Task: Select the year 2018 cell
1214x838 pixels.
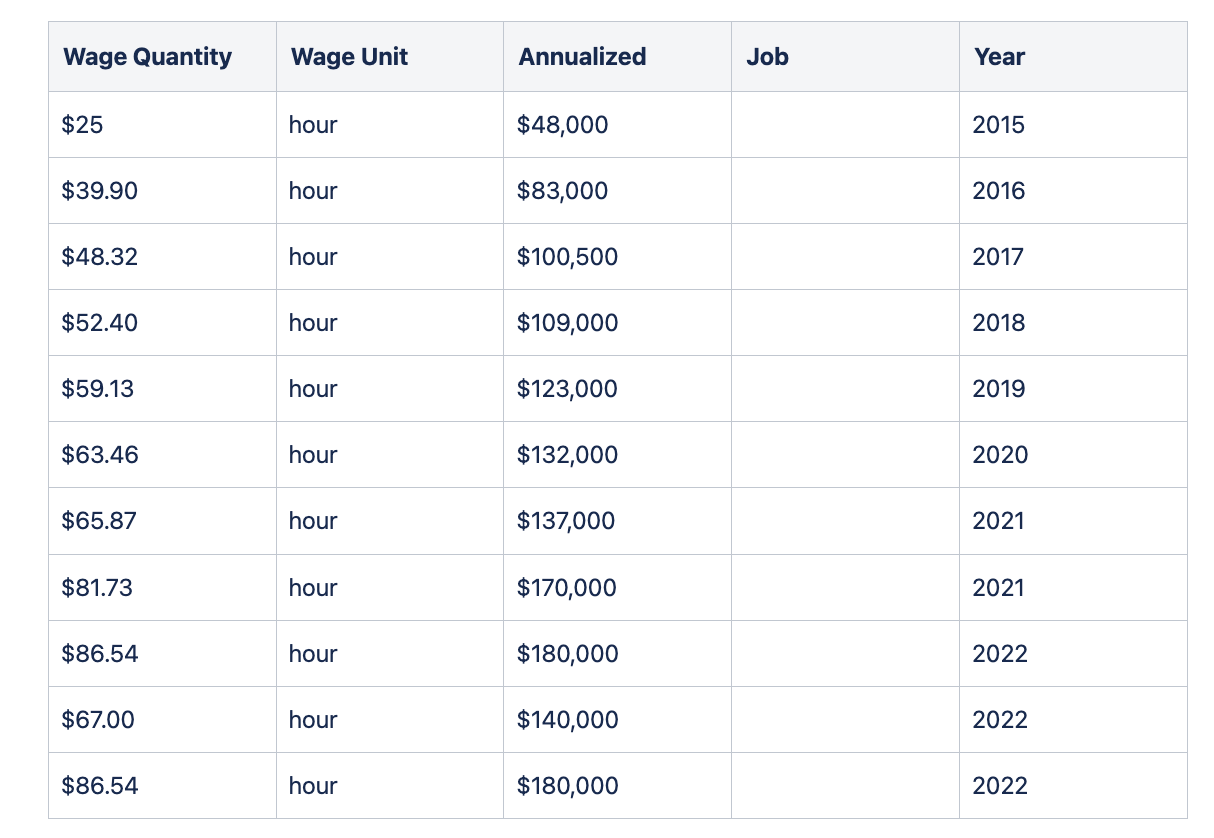Action: (x=998, y=323)
